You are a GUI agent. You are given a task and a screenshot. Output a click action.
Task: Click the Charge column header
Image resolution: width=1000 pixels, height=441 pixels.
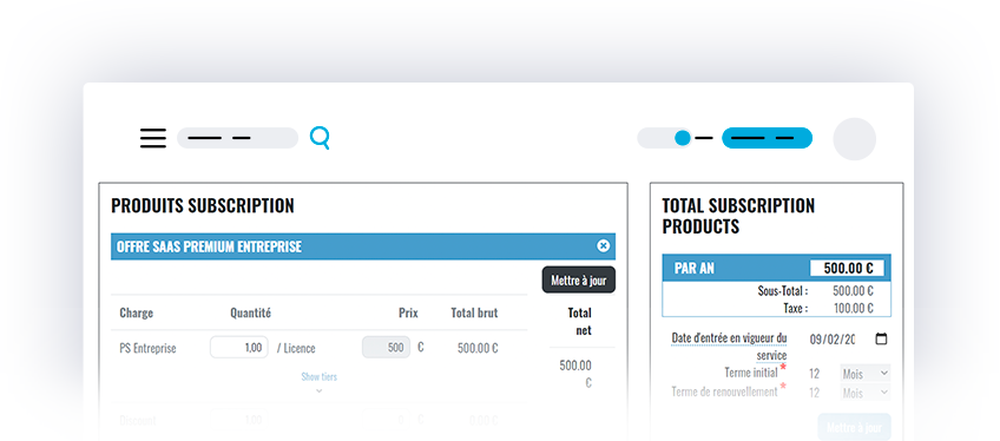pyautogui.click(x=136, y=313)
